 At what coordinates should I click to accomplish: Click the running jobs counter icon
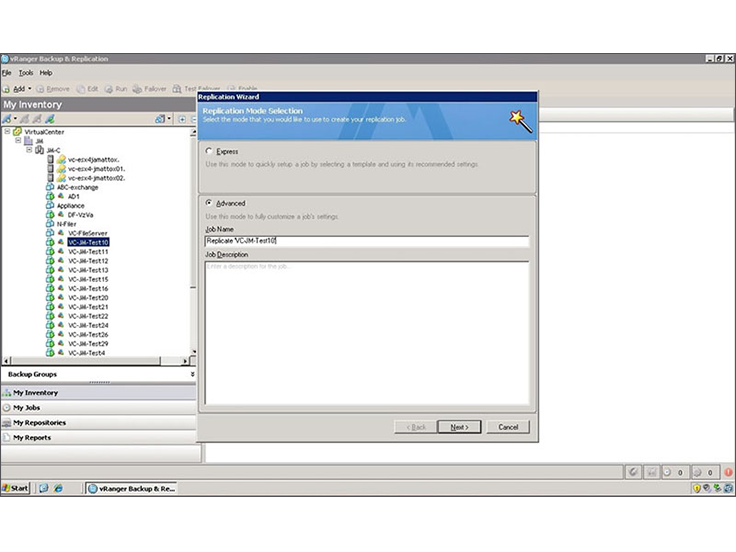coord(667,472)
